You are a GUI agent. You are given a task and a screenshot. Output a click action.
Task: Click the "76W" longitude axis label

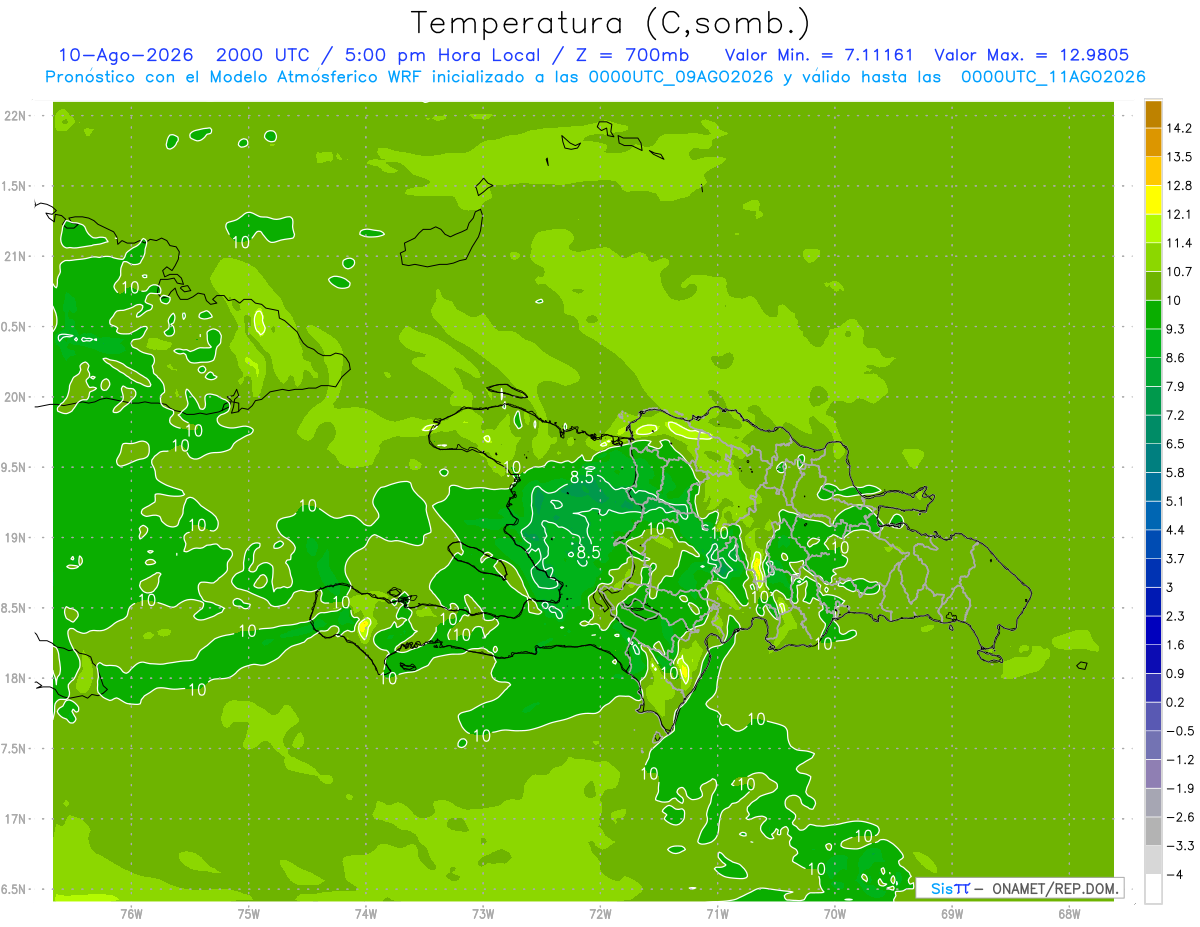pyautogui.click(x=132, y=914)
